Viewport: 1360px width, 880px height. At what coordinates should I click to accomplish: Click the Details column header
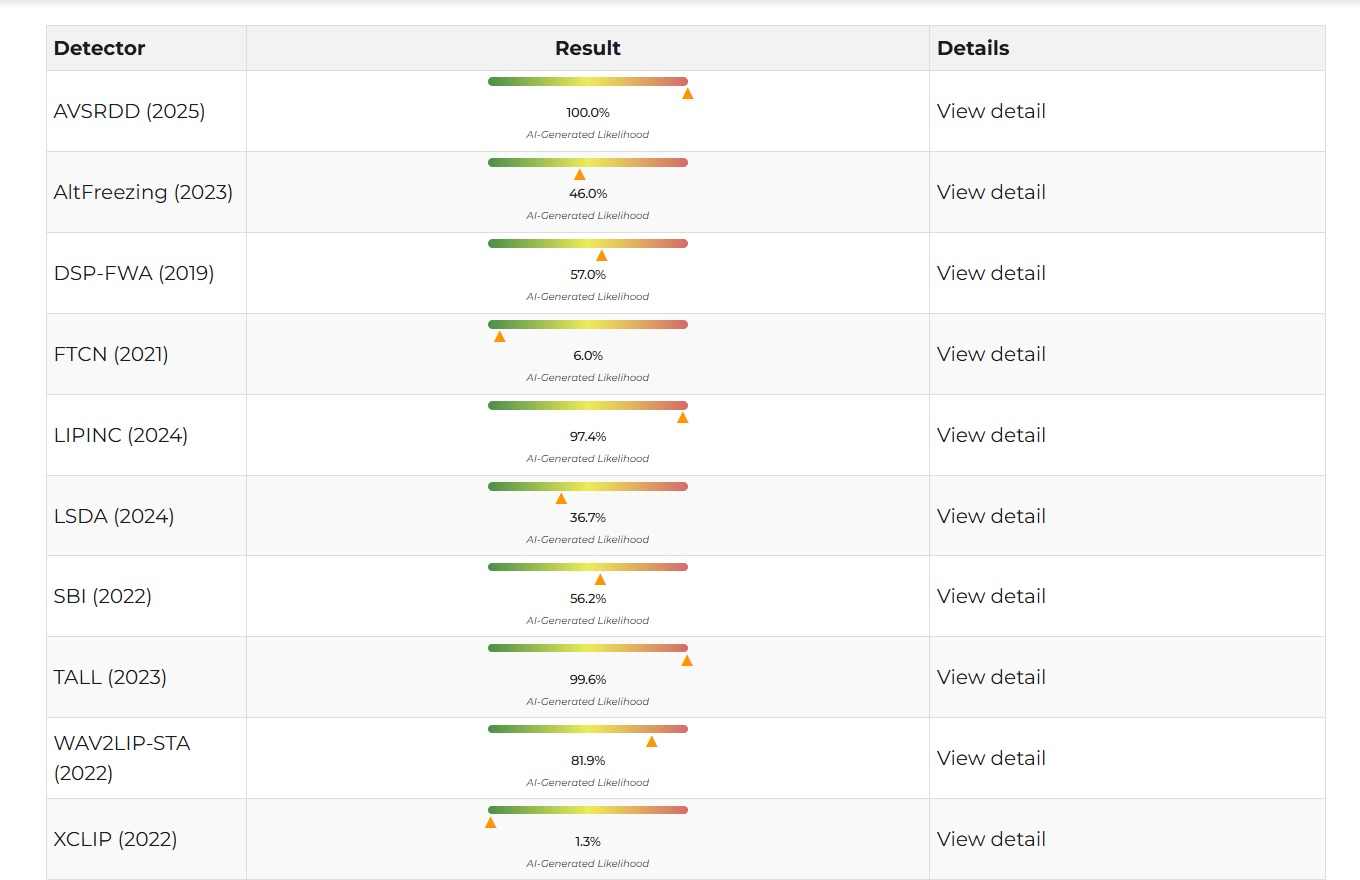click(973, 48)
